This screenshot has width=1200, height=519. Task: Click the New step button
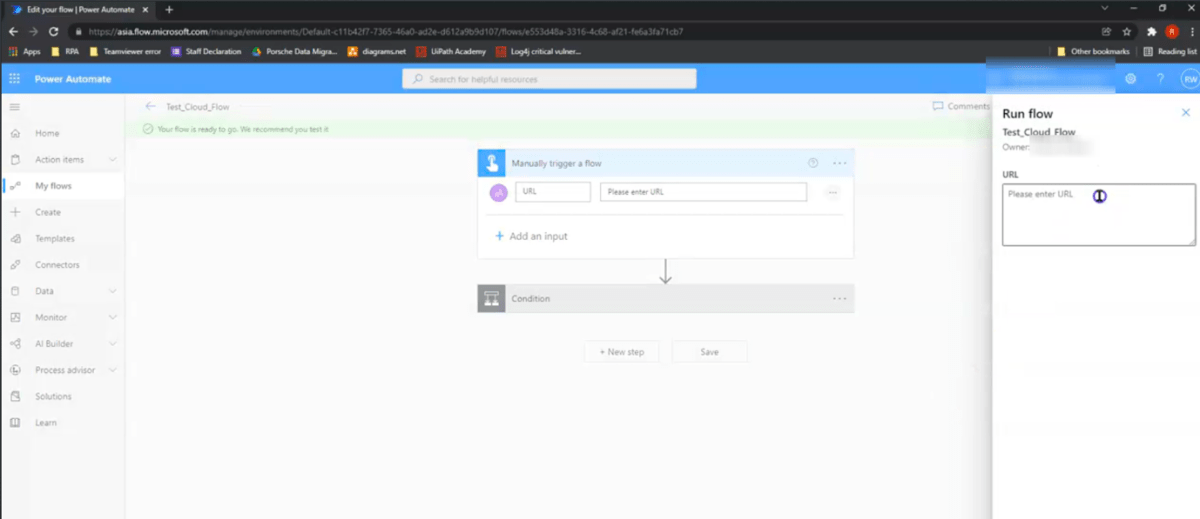tap(622, 352)
